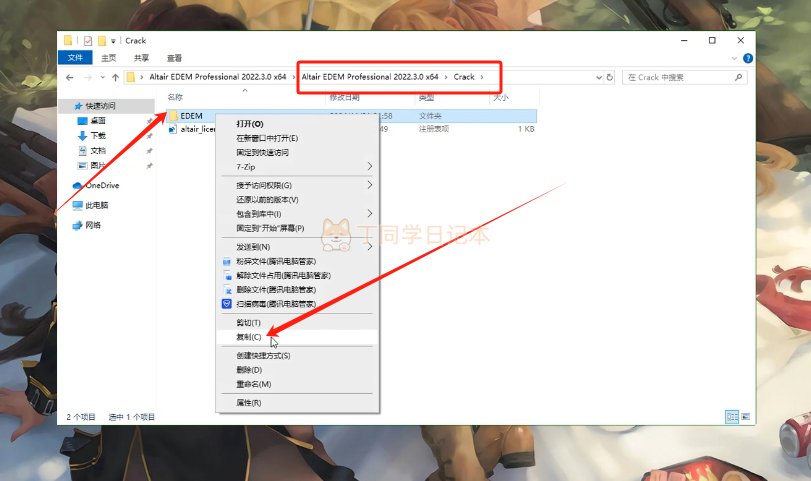Screen dimensions: 811x481
Task: Click the title bar folder icon
Action: (x=68, y=40)
